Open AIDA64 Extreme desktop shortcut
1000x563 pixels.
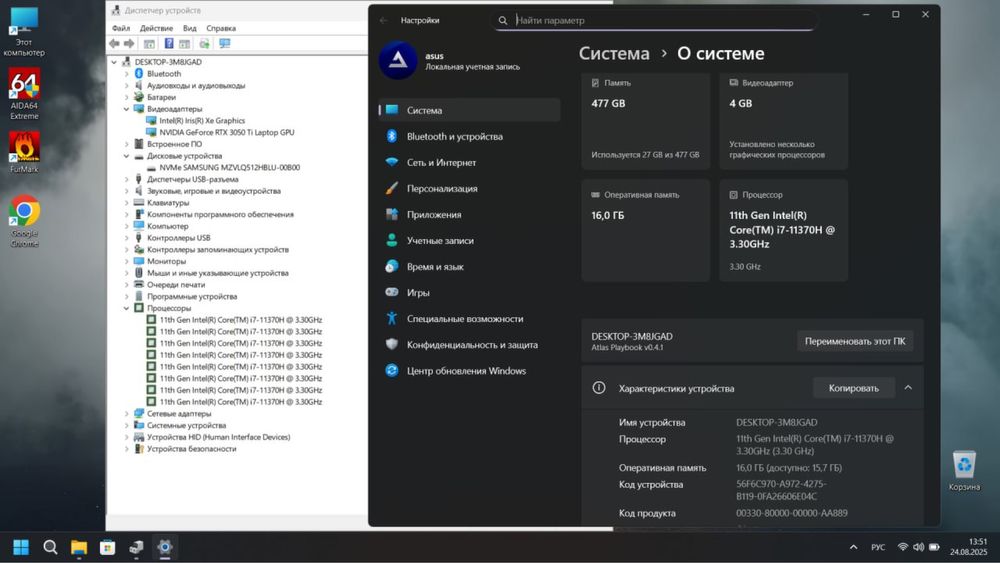point(24,94)
